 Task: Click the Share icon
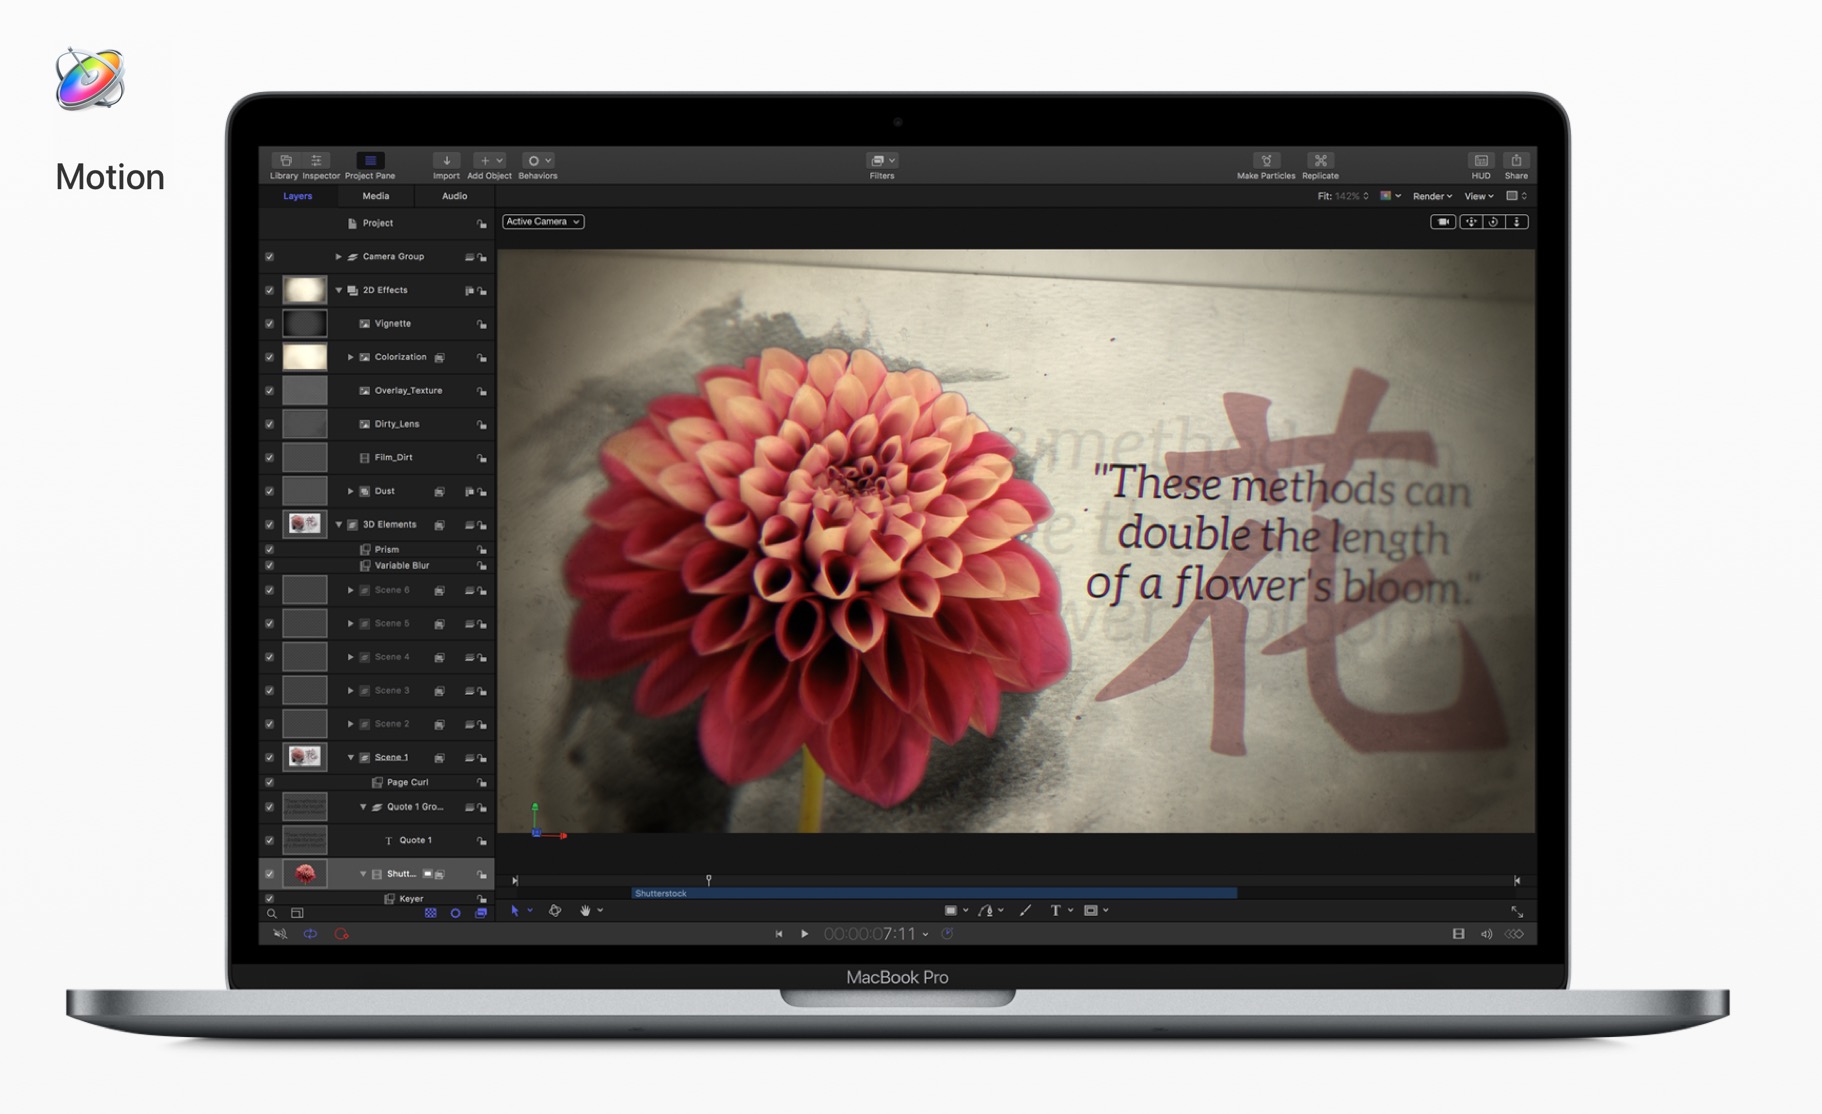(1516, 162)
